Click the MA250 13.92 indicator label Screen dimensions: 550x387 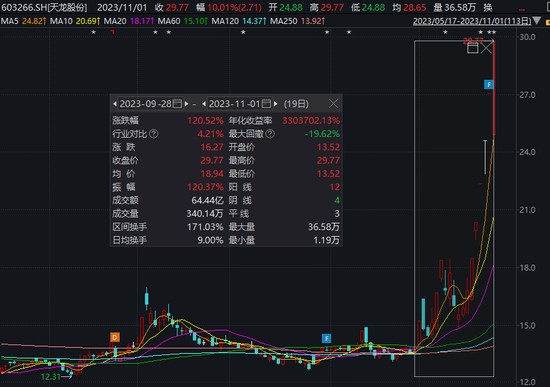[297, 21]
